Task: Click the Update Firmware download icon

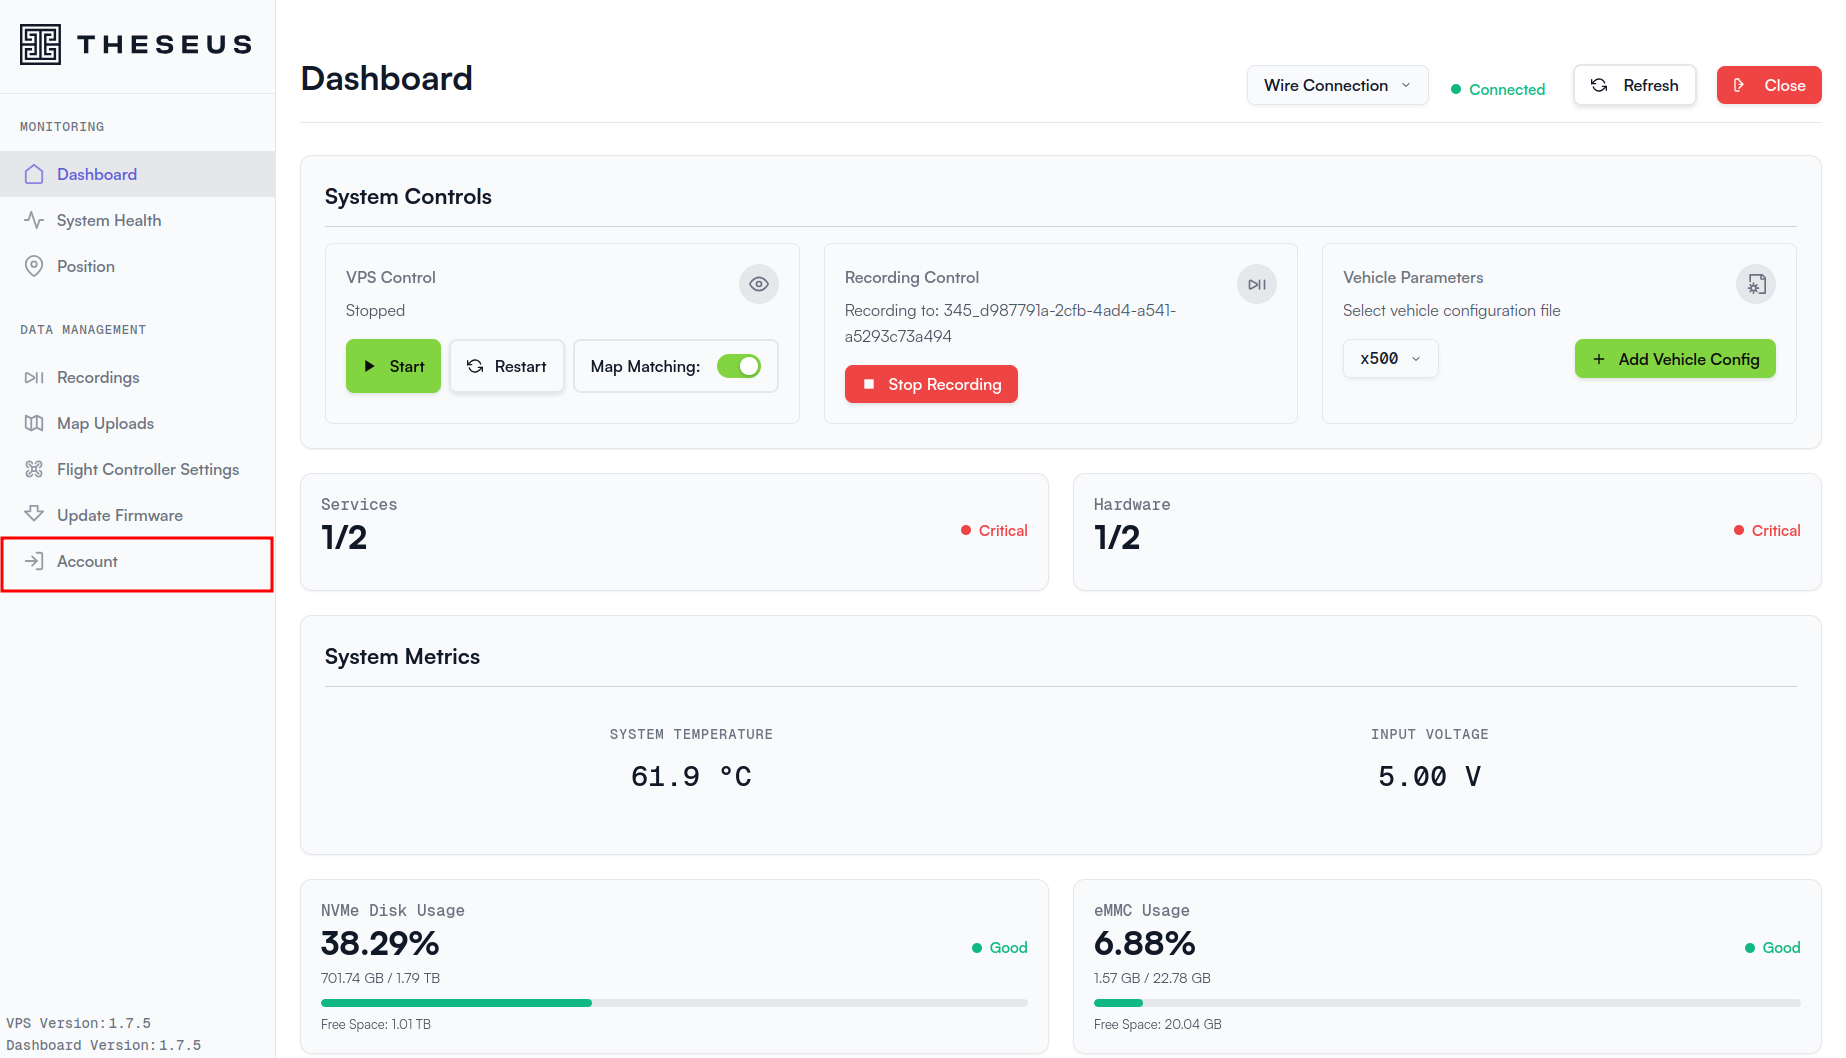Action: pyautogui.click(x=34, y=514)
